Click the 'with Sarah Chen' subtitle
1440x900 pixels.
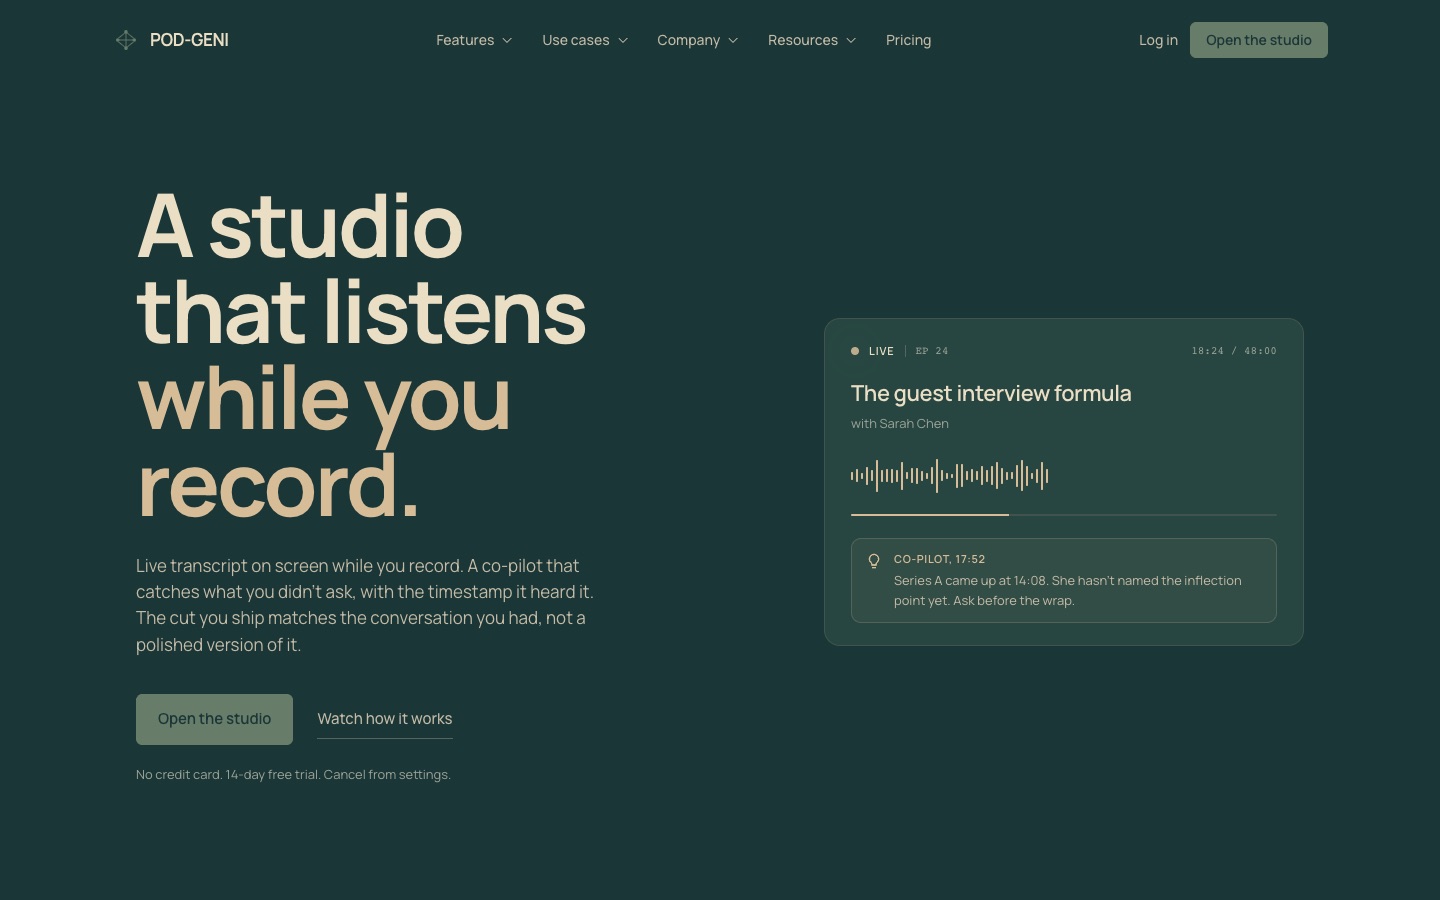(900, 424)
